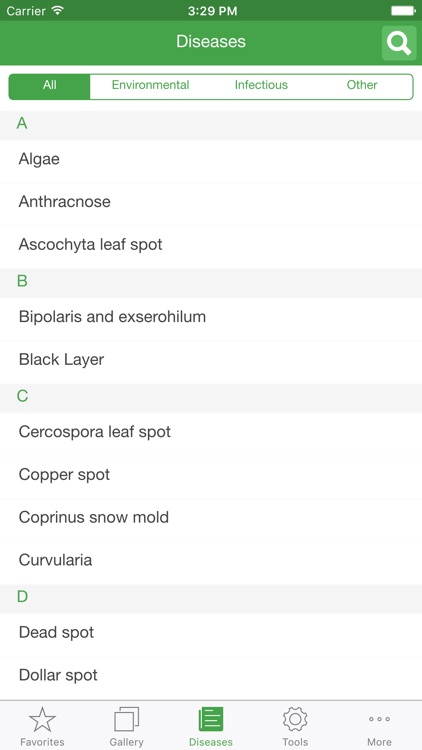Tap the Favorites star icon

tap(42, 720)
